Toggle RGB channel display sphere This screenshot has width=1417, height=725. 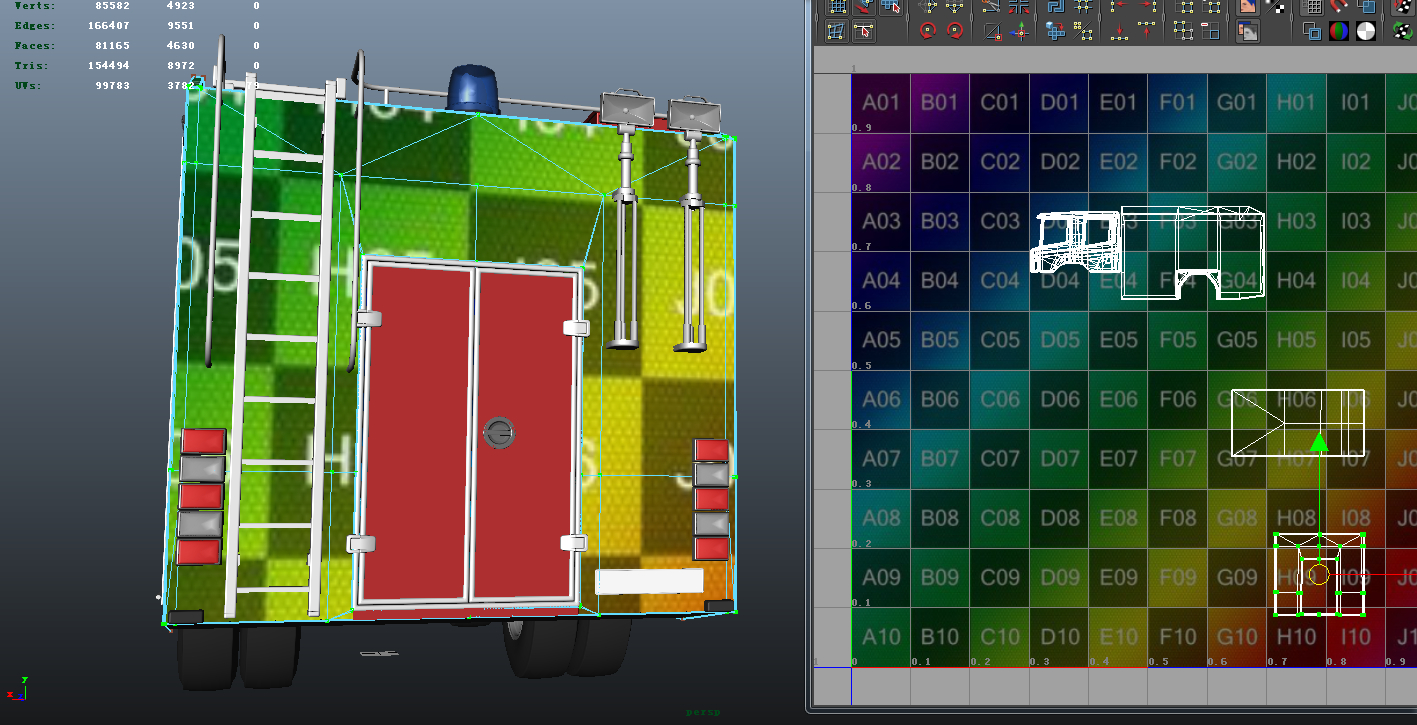coord(1339,31)
